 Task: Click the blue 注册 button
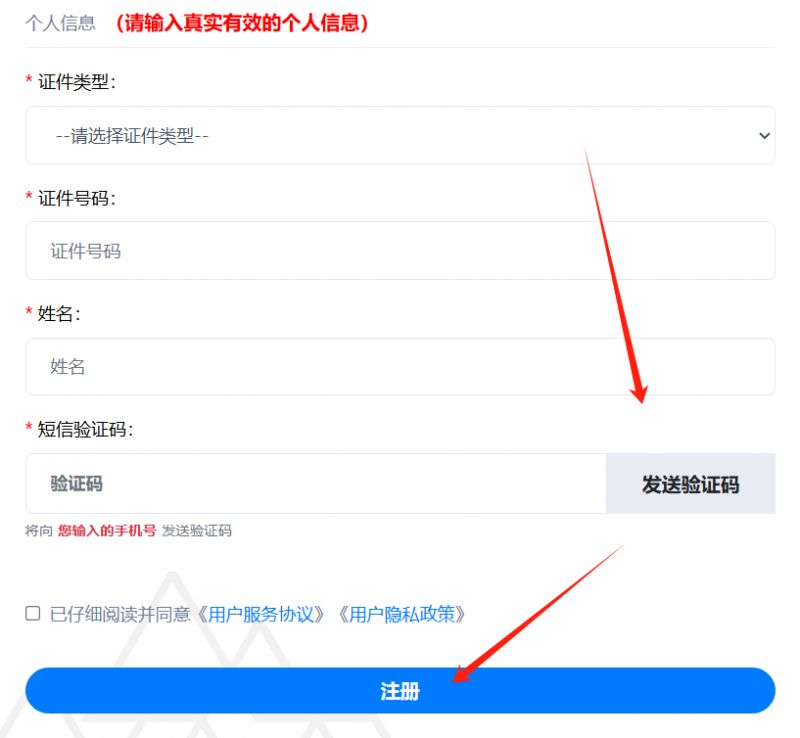[400, 690]
